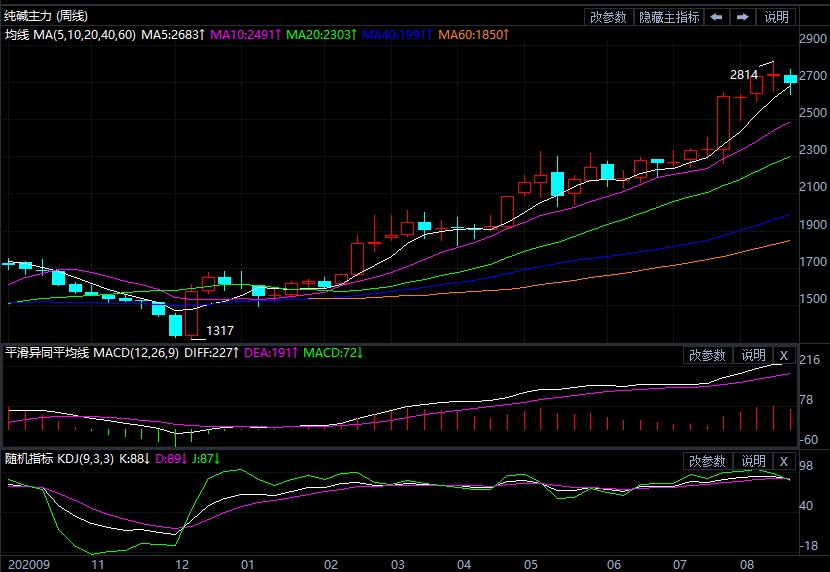Click the 216 MACD axis label
This screenshot has height=572, width=830.
click(x=809, y=360)
